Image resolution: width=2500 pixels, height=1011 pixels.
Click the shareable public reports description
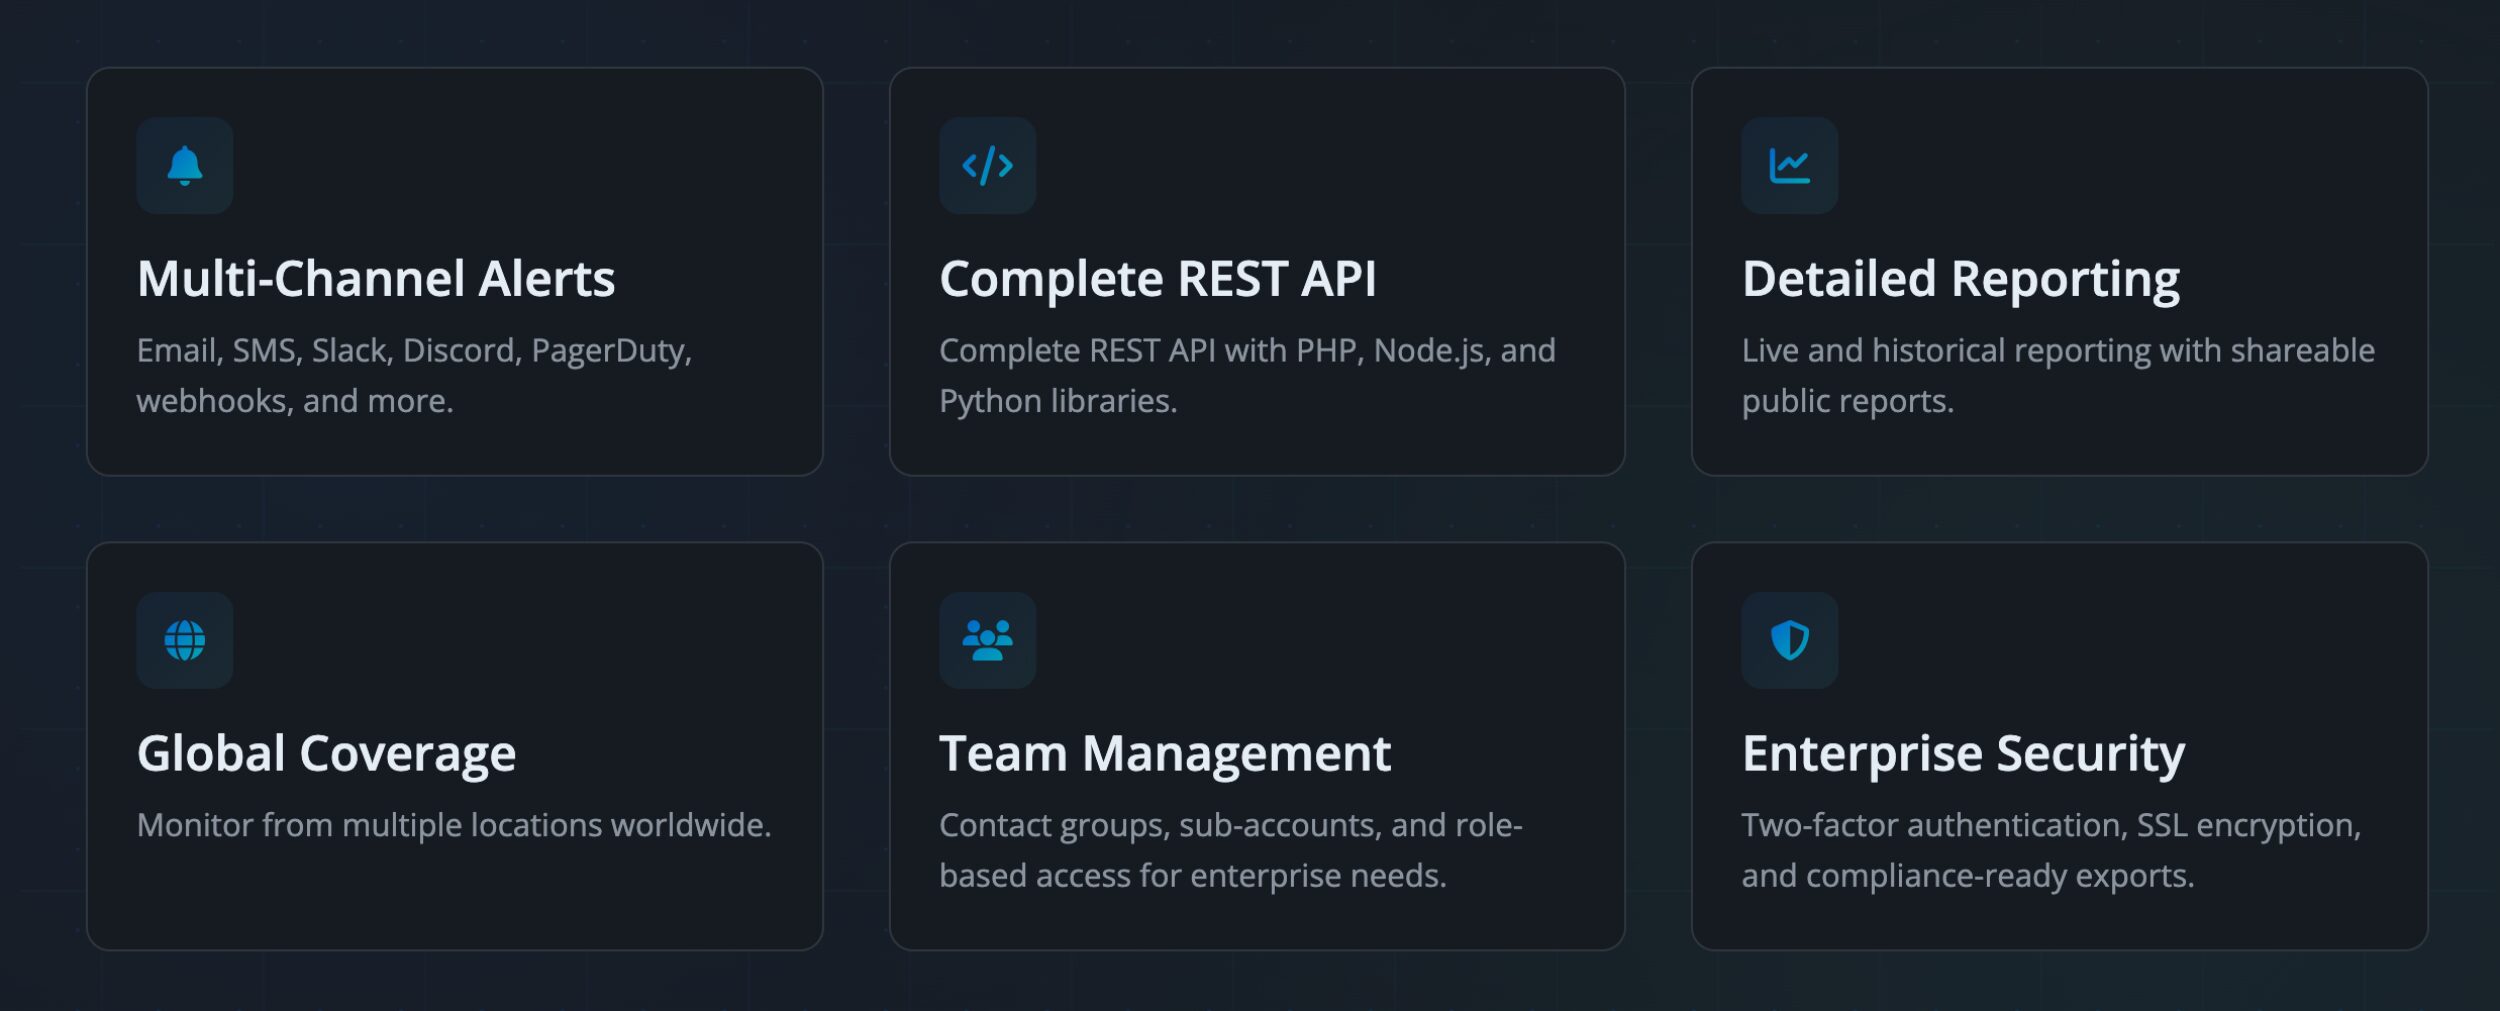click(2058, 375)
